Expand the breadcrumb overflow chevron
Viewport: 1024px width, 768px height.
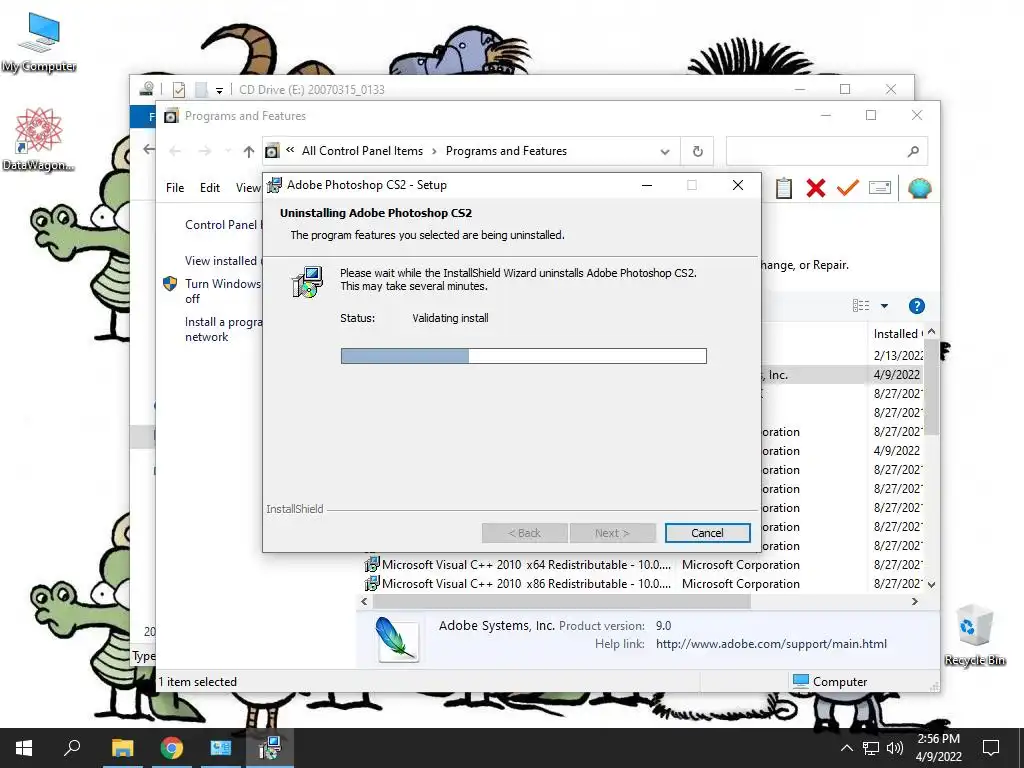290,150
